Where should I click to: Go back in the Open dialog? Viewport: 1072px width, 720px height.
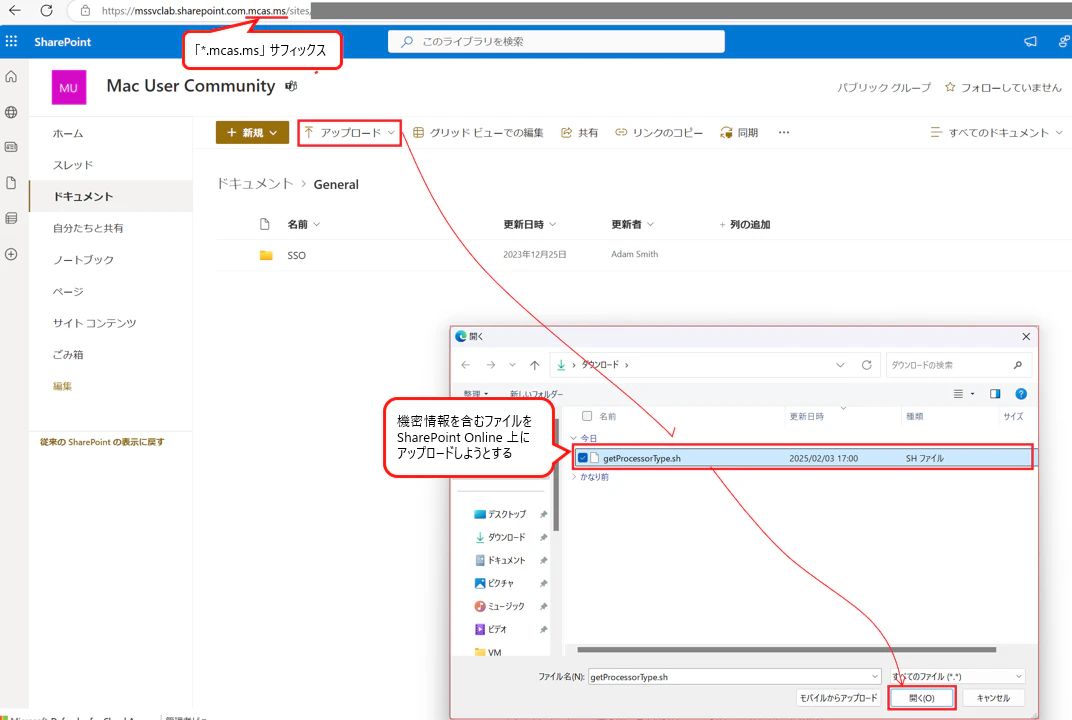coord(466,365)
